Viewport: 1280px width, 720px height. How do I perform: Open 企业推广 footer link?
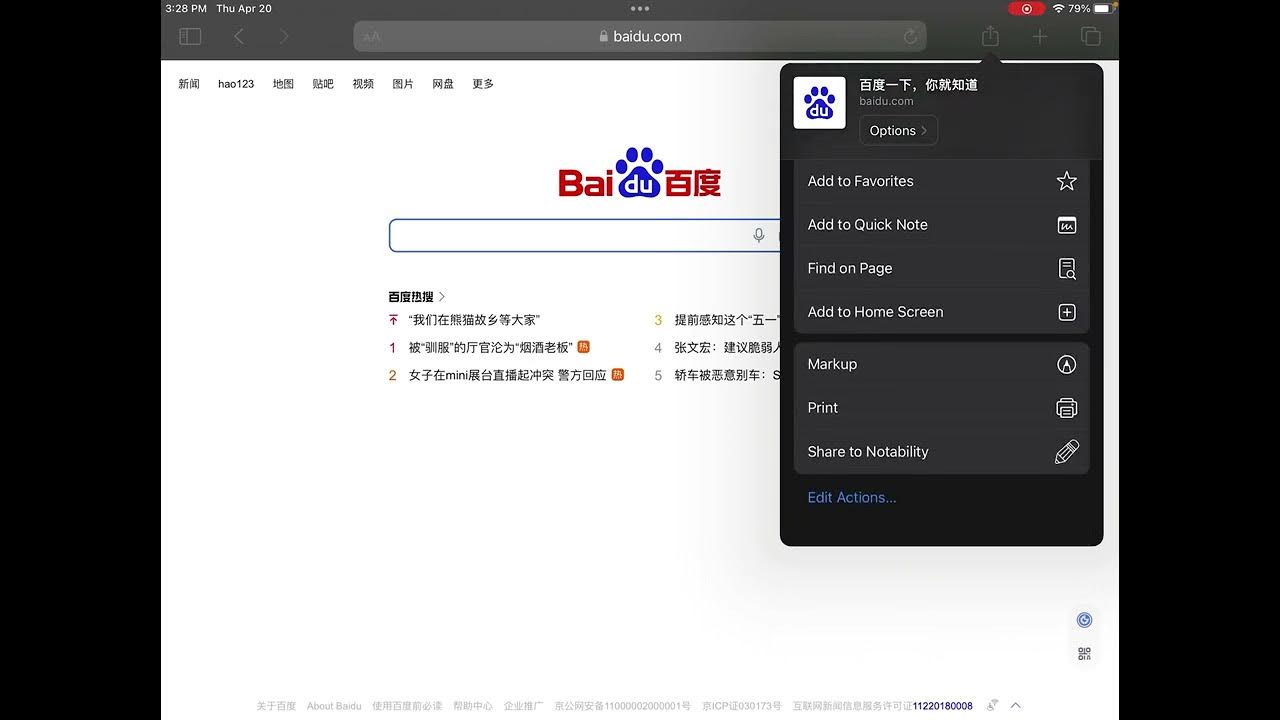523,706
